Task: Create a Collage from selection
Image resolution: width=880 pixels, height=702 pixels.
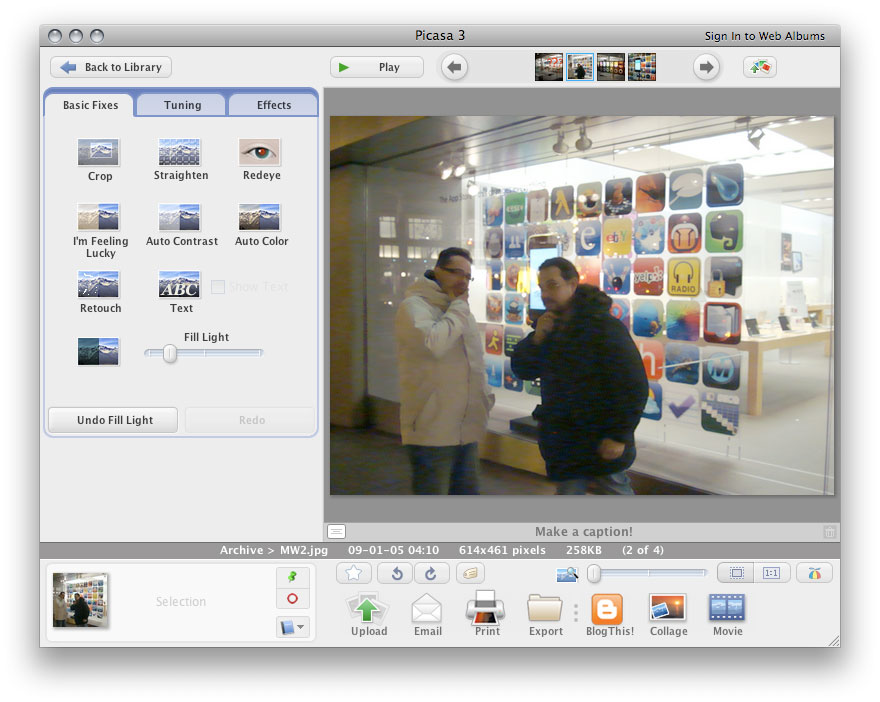Action: [x=668, y=608]
